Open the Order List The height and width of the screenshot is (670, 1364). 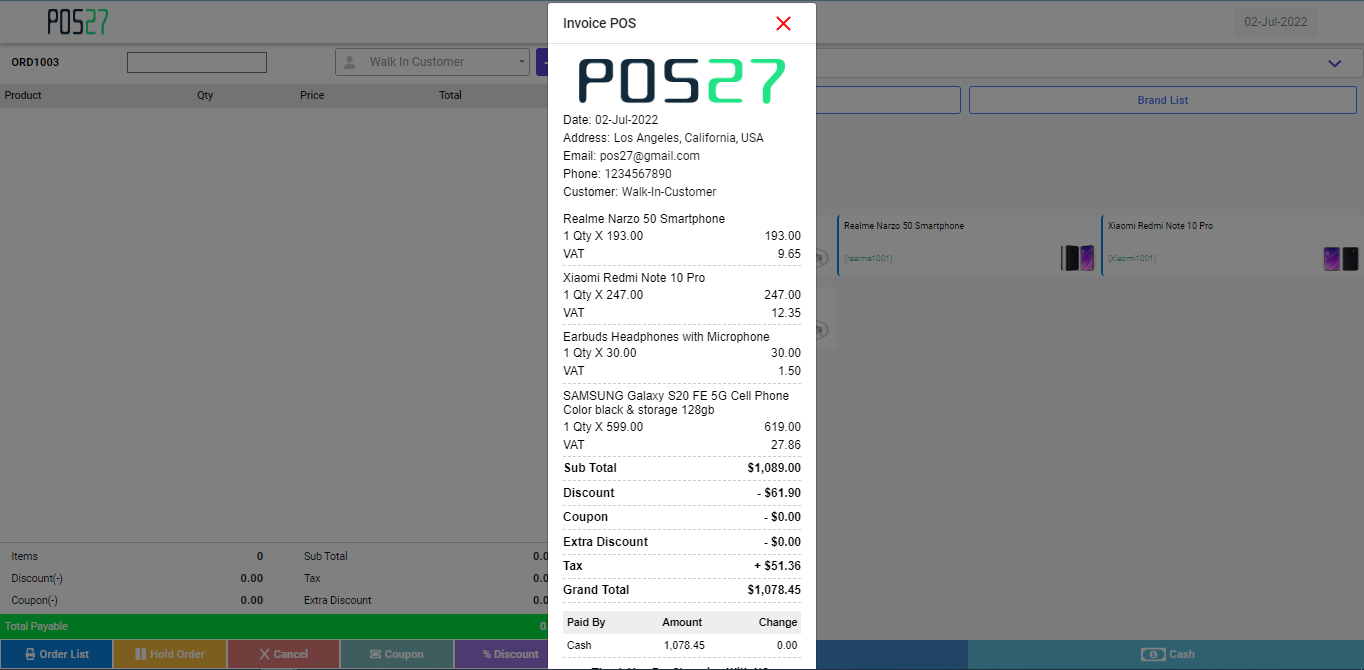pos(57,654)
